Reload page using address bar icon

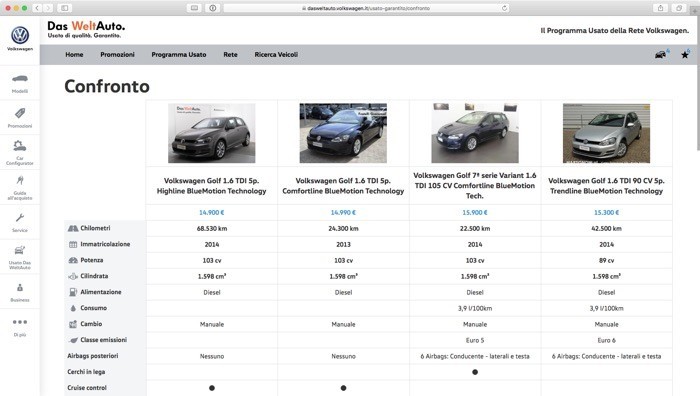coord(504,8)
